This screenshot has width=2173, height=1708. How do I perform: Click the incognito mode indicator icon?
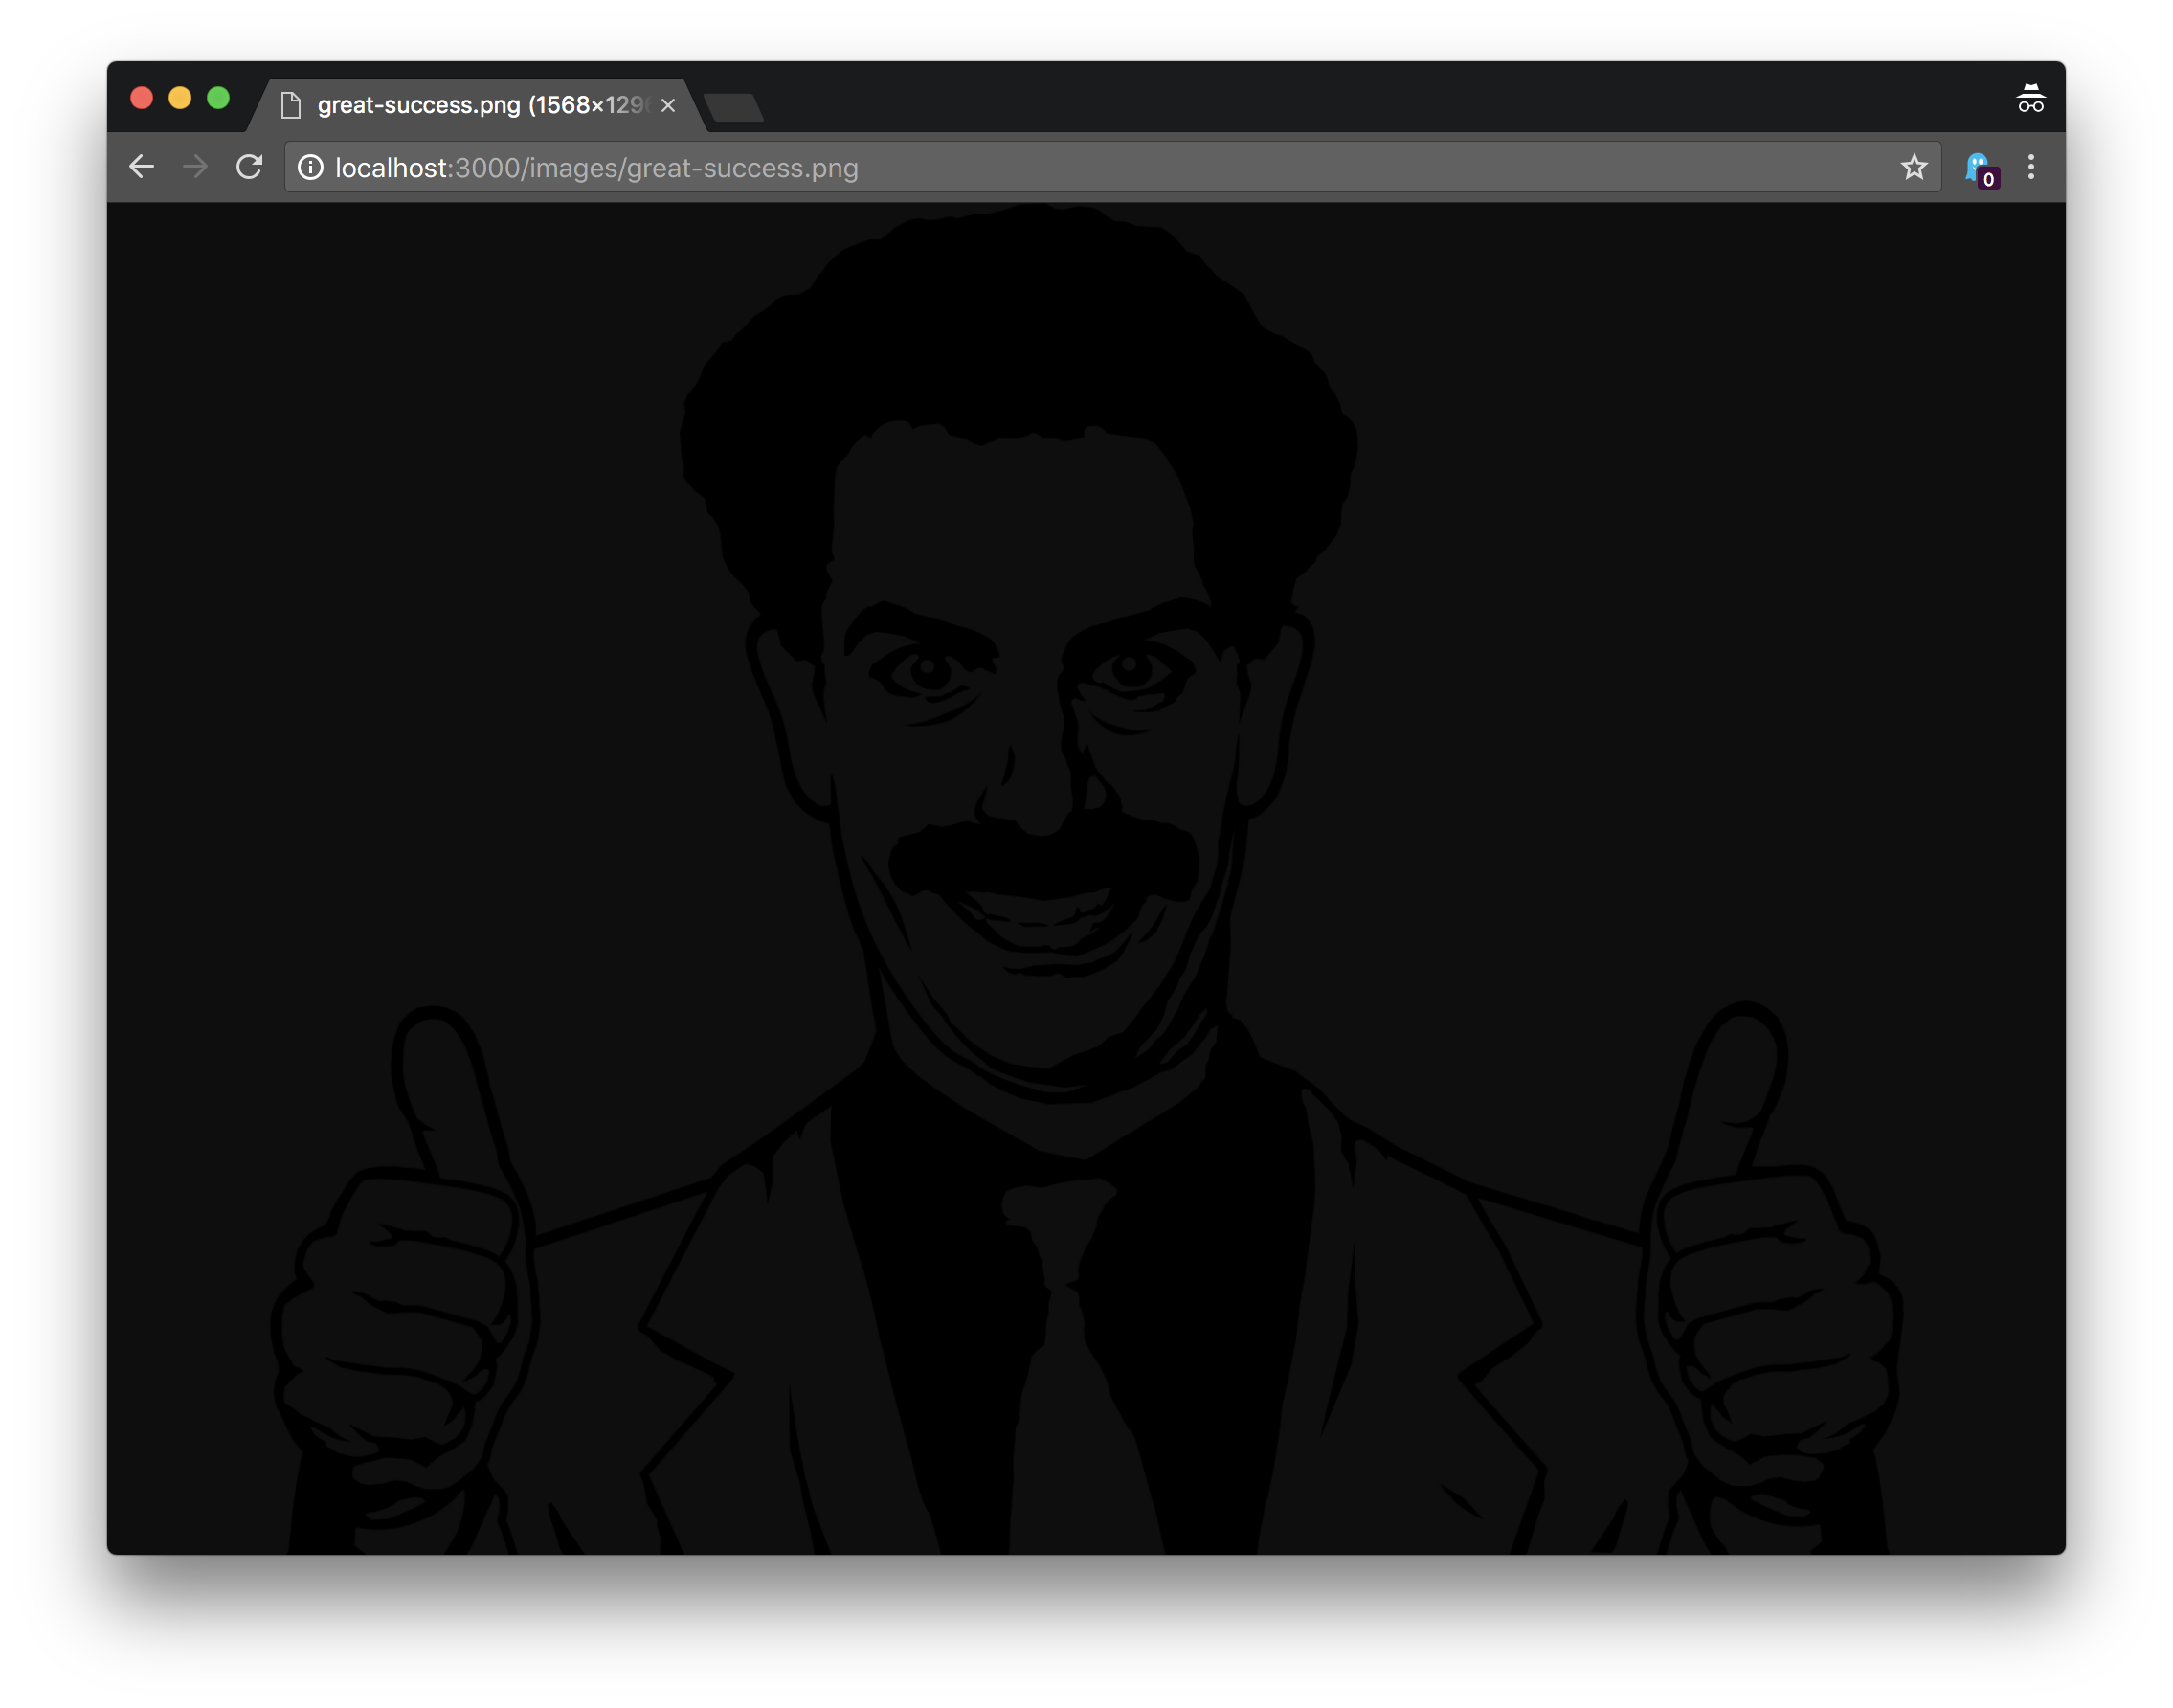click(2030, 98)
